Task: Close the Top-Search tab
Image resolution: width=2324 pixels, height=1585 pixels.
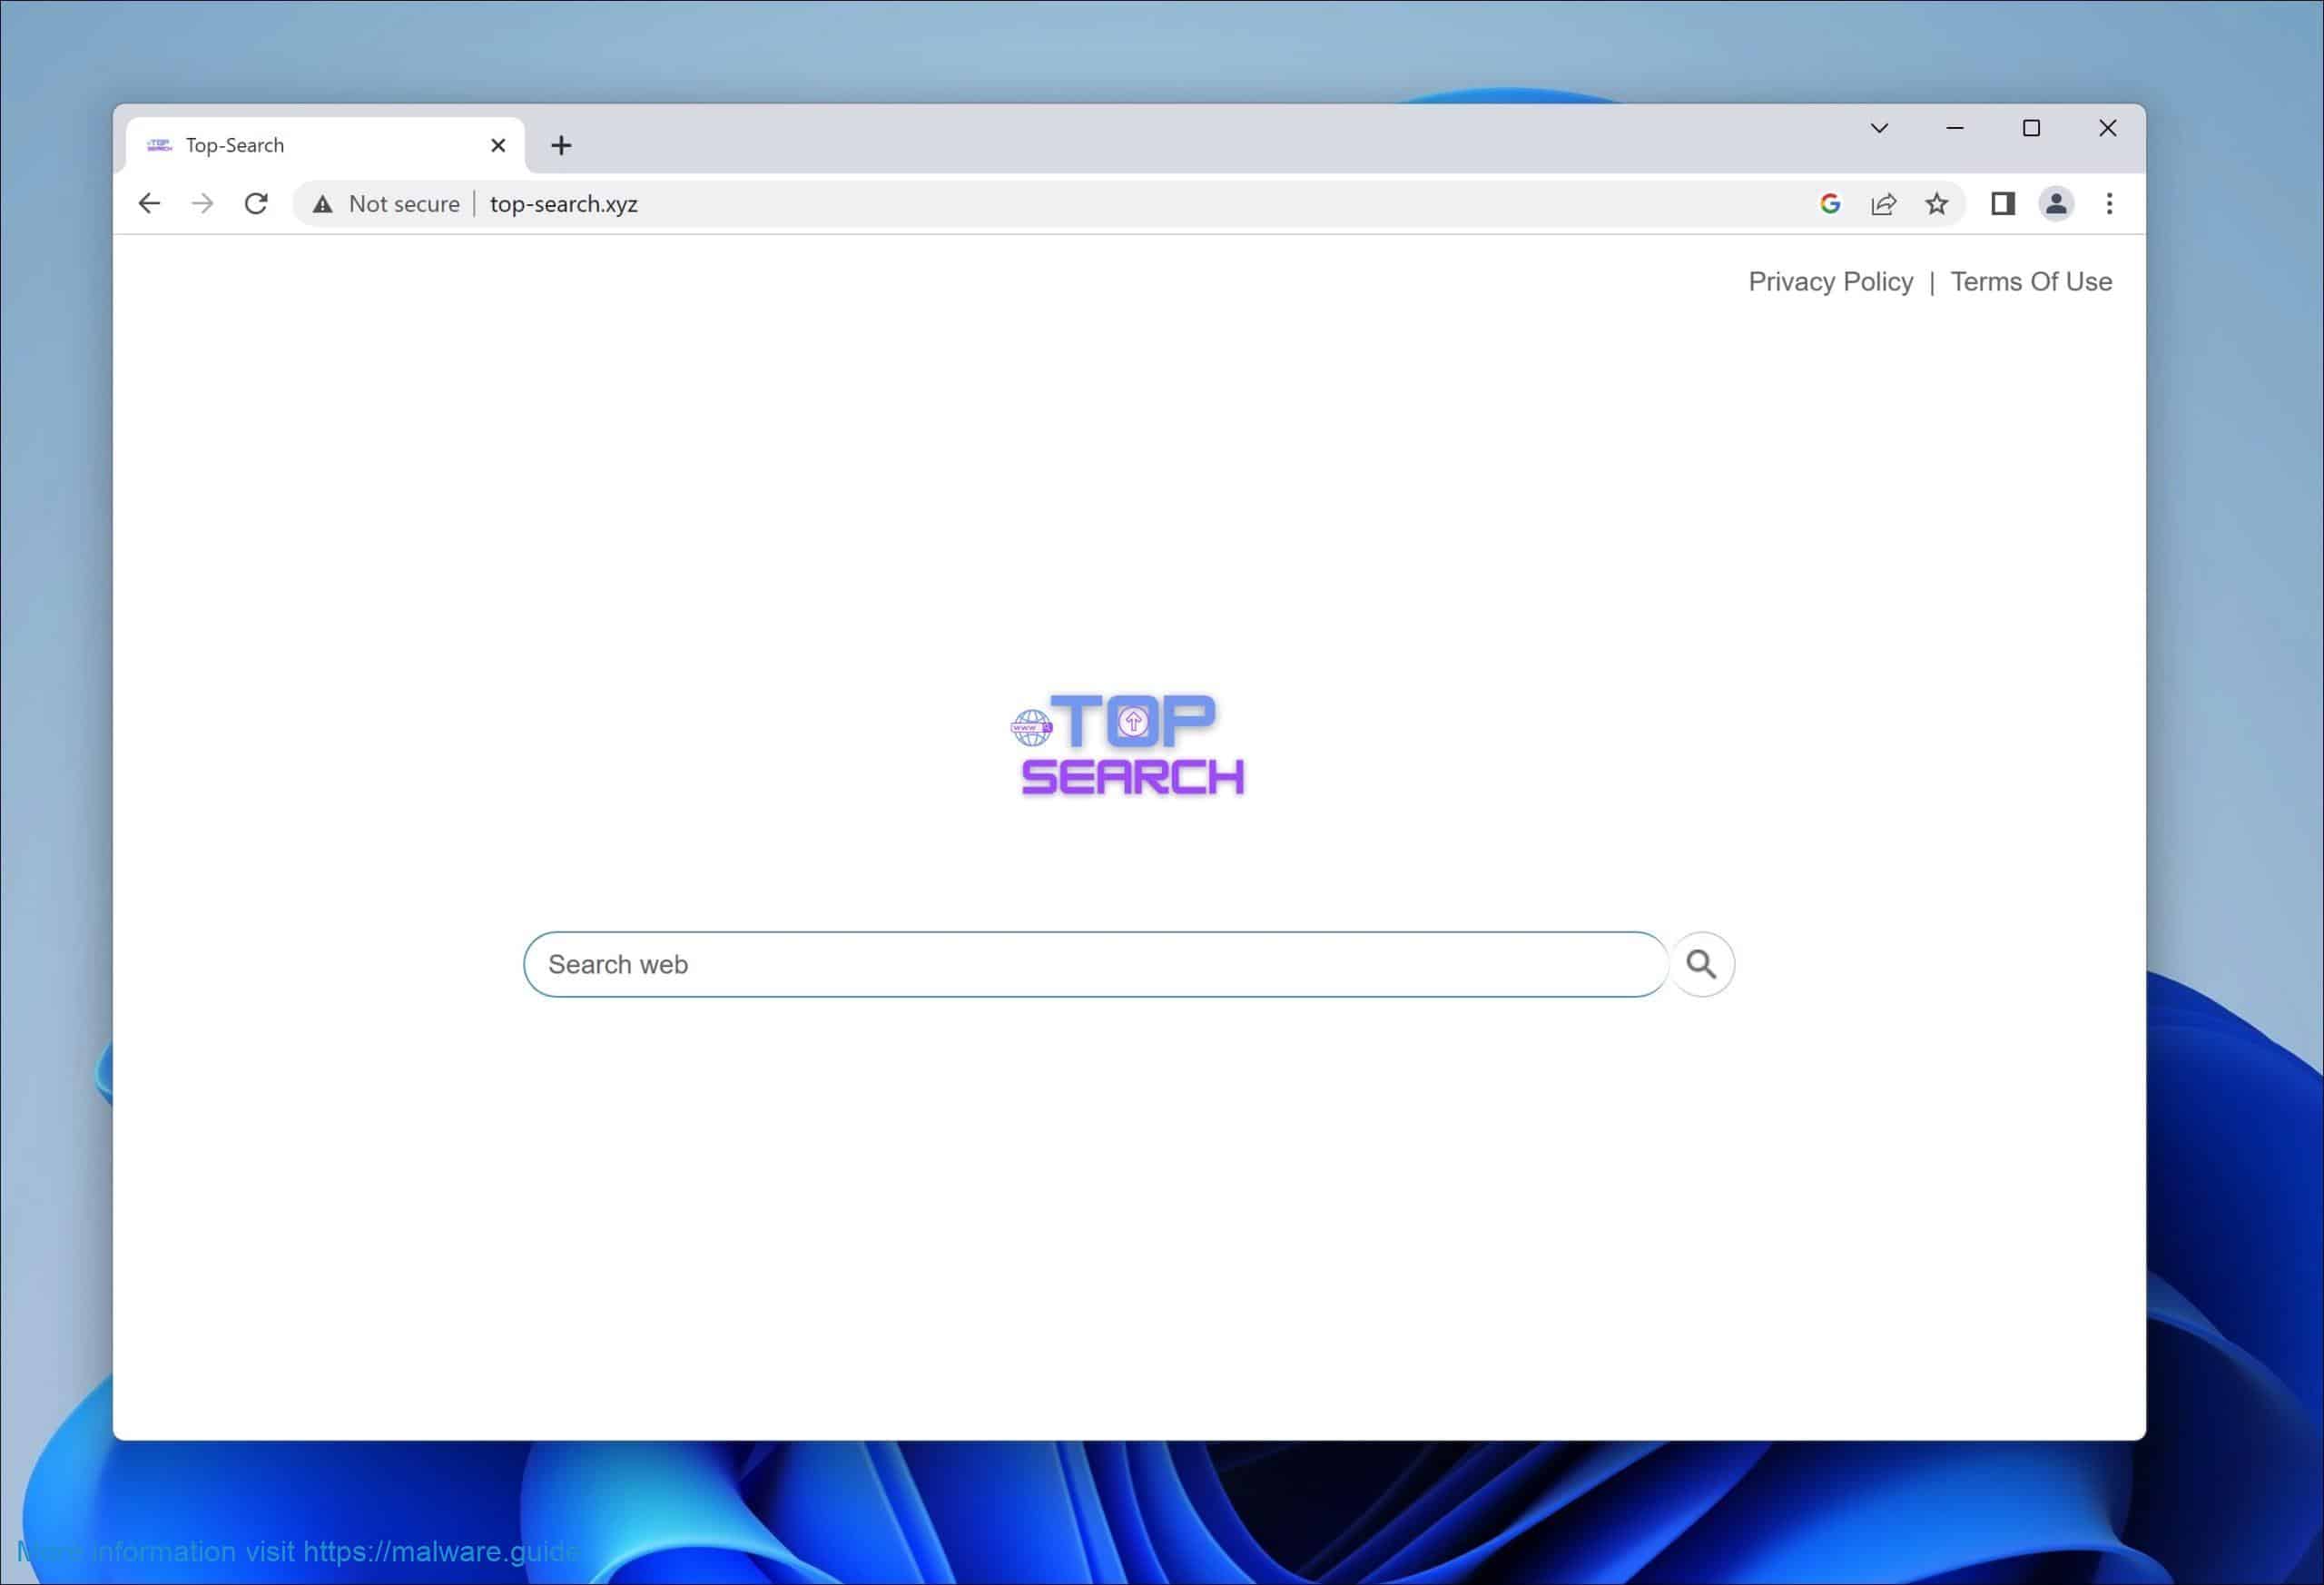Action: 498,144
